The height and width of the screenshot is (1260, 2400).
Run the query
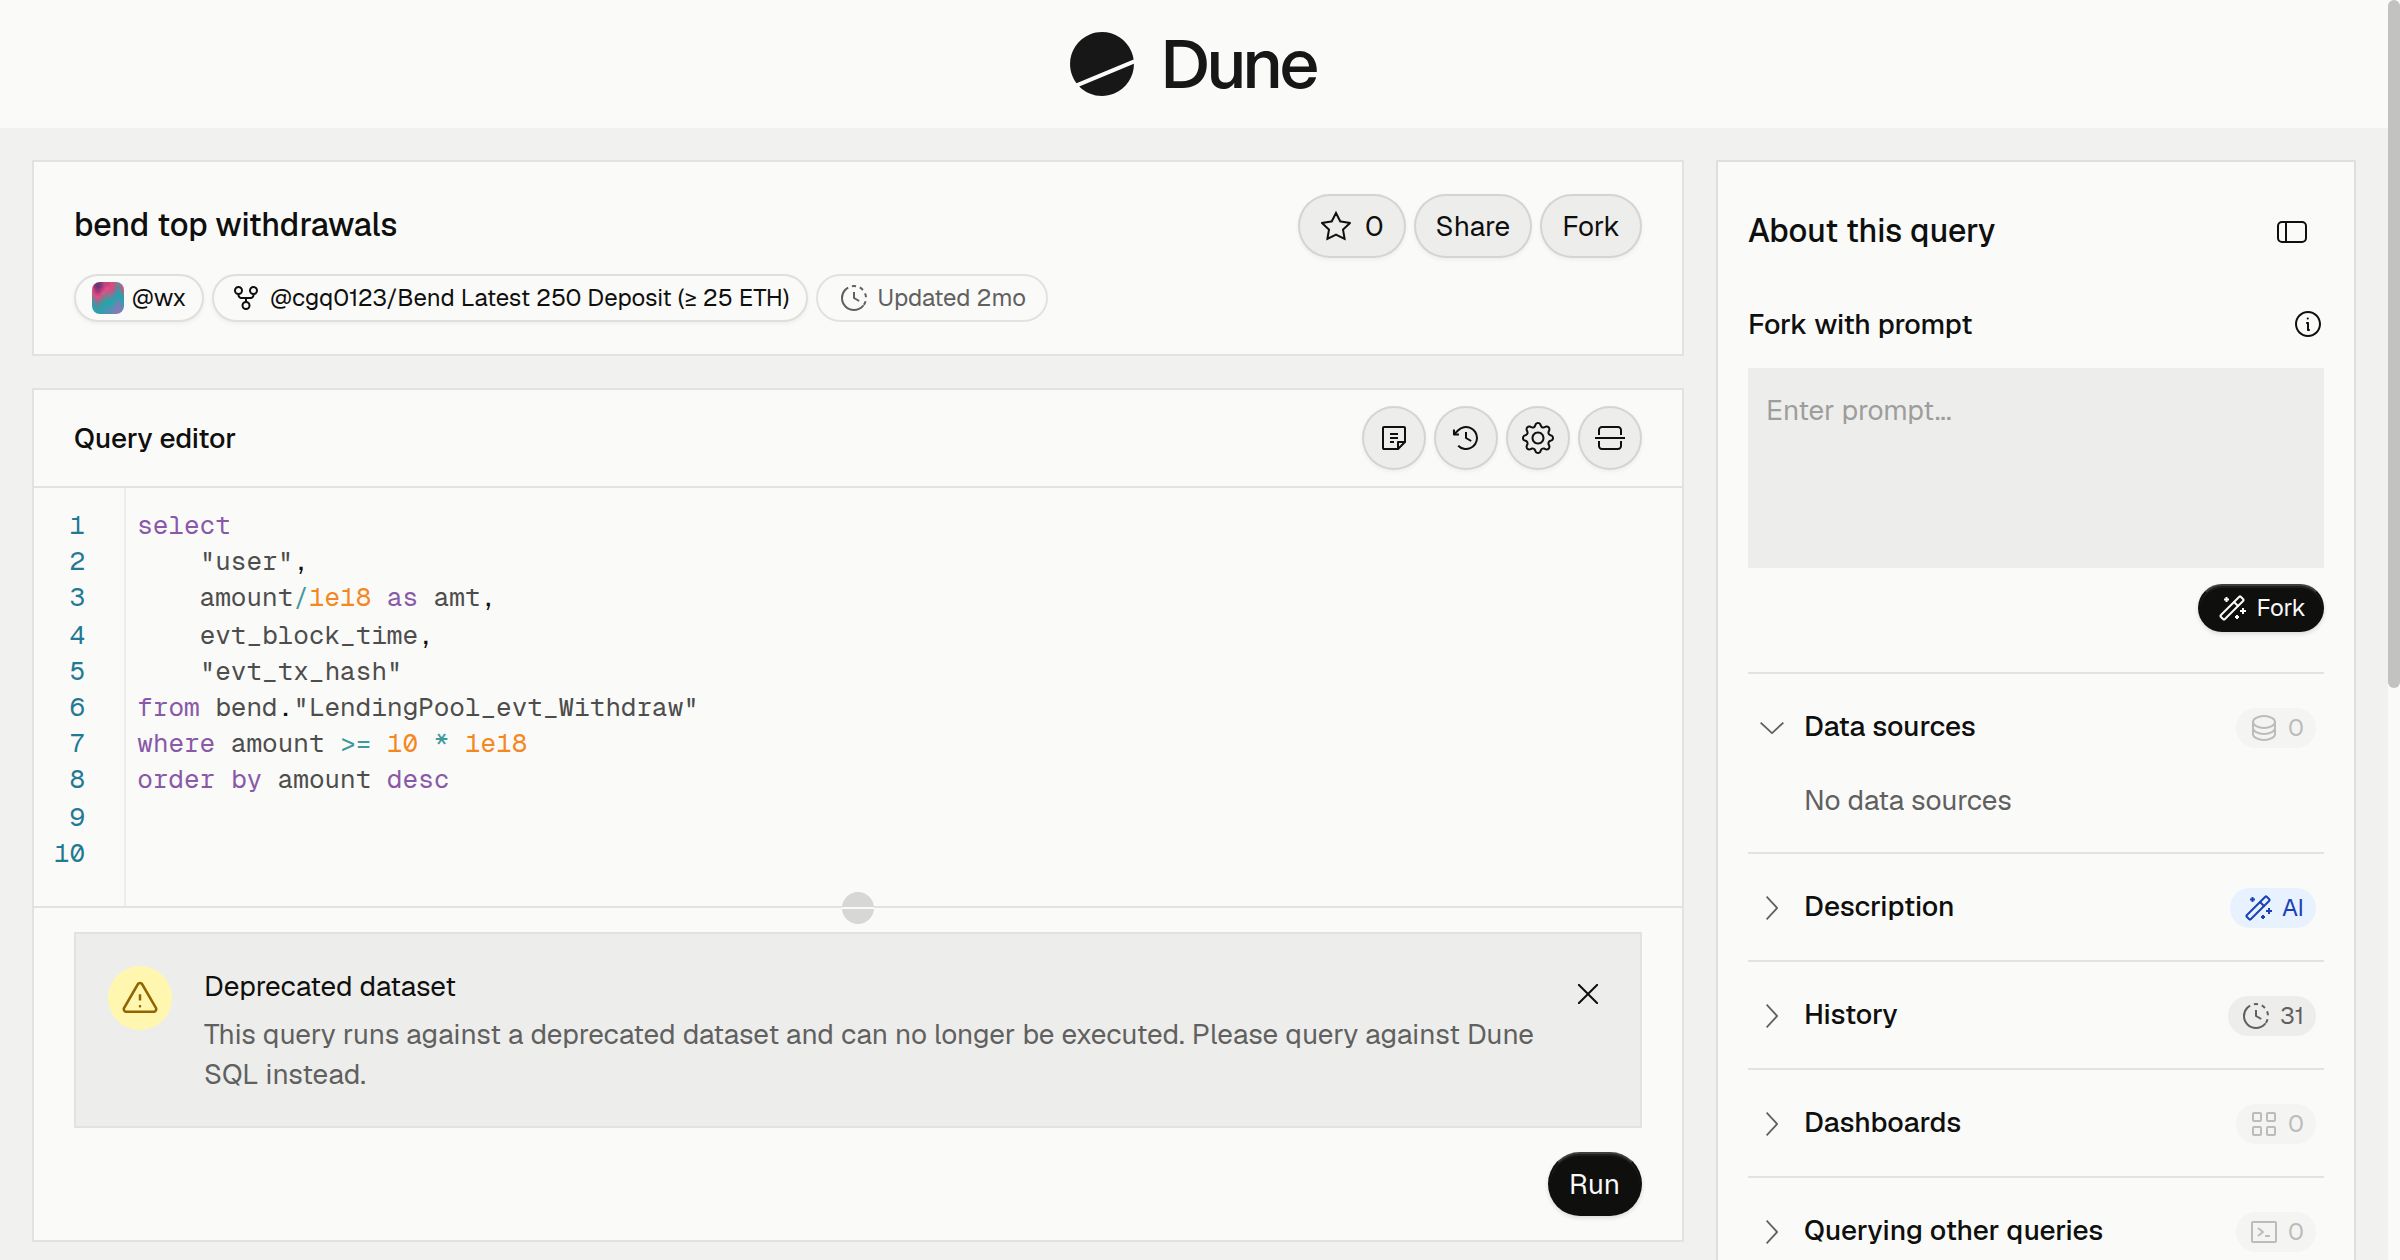1594,1184
